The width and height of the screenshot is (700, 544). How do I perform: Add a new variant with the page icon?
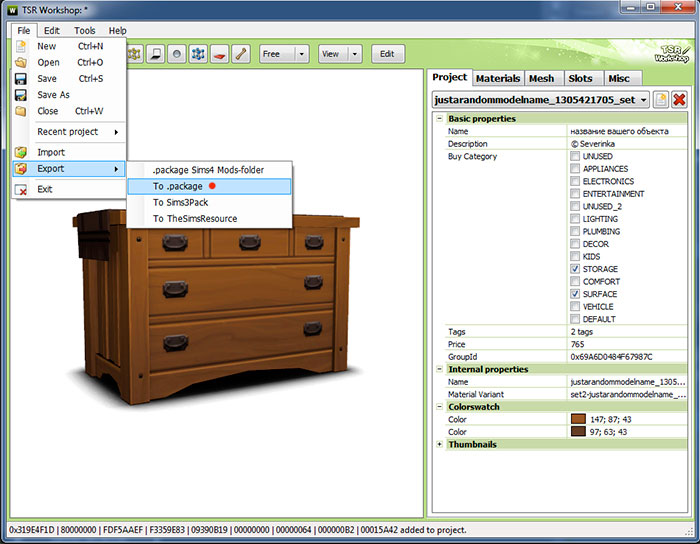tap(661, 99)
